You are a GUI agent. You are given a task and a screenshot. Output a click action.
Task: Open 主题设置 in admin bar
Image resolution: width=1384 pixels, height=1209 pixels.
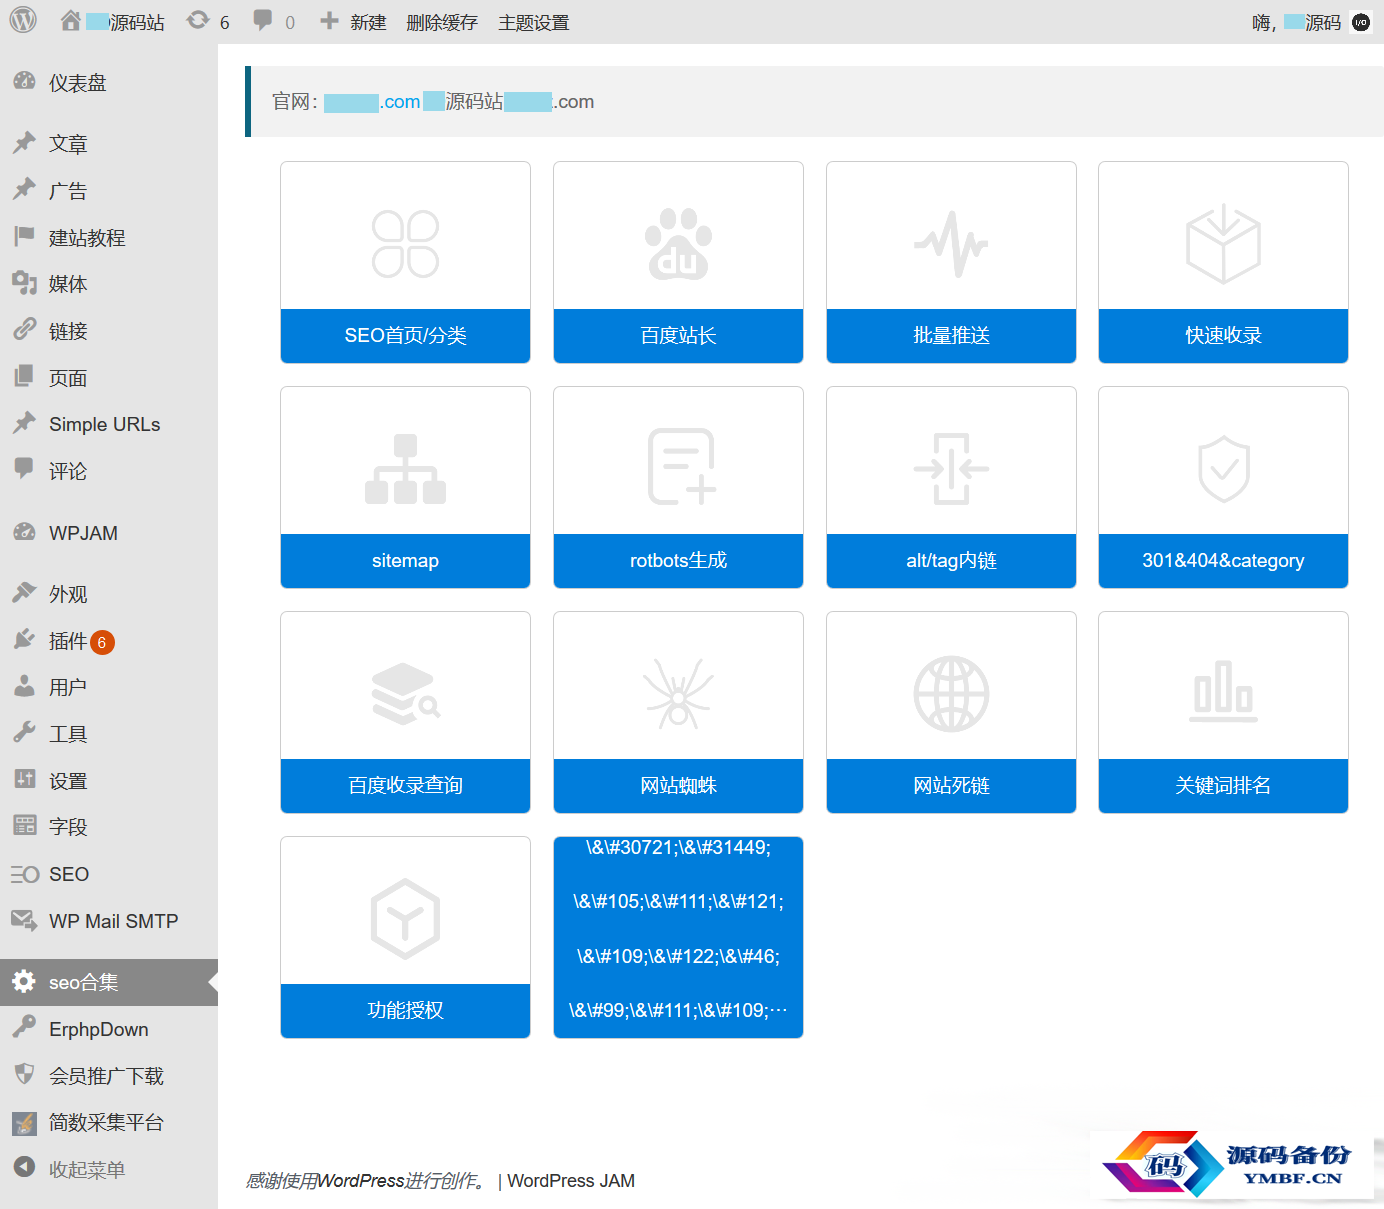(x=534, y=22)
